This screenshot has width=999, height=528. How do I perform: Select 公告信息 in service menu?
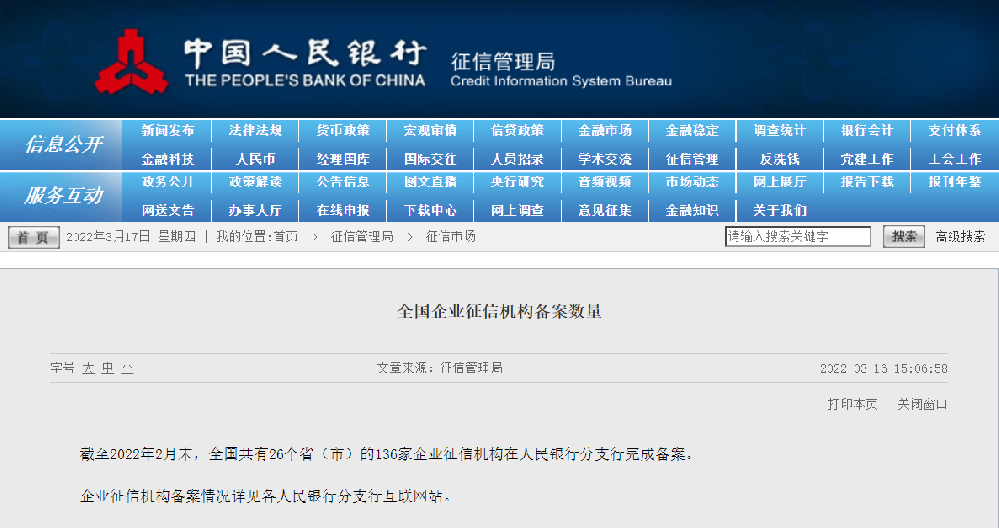(x=343, y=182)
